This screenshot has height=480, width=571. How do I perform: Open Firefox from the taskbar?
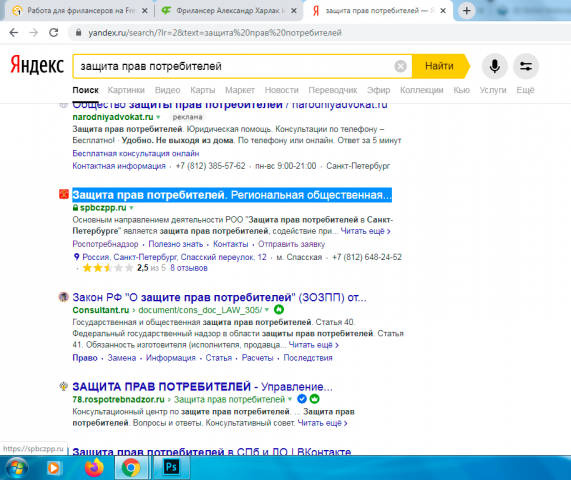point(94,468)
